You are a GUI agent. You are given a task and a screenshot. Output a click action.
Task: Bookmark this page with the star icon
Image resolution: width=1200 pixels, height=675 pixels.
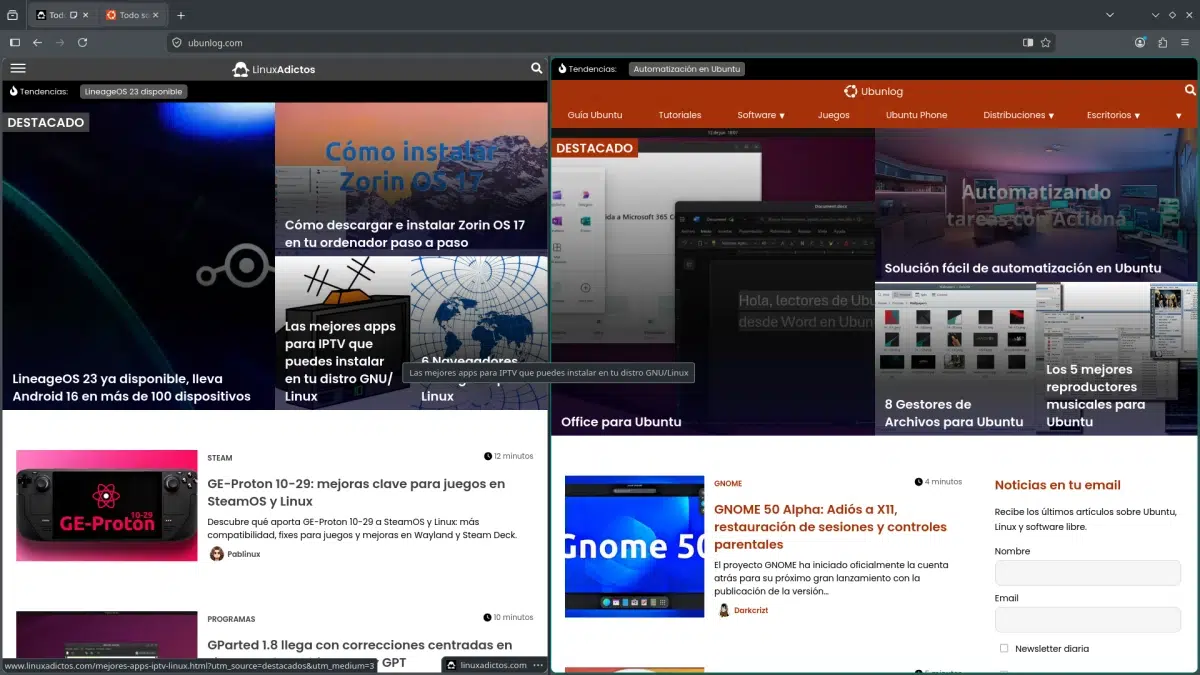point(1046,43)
